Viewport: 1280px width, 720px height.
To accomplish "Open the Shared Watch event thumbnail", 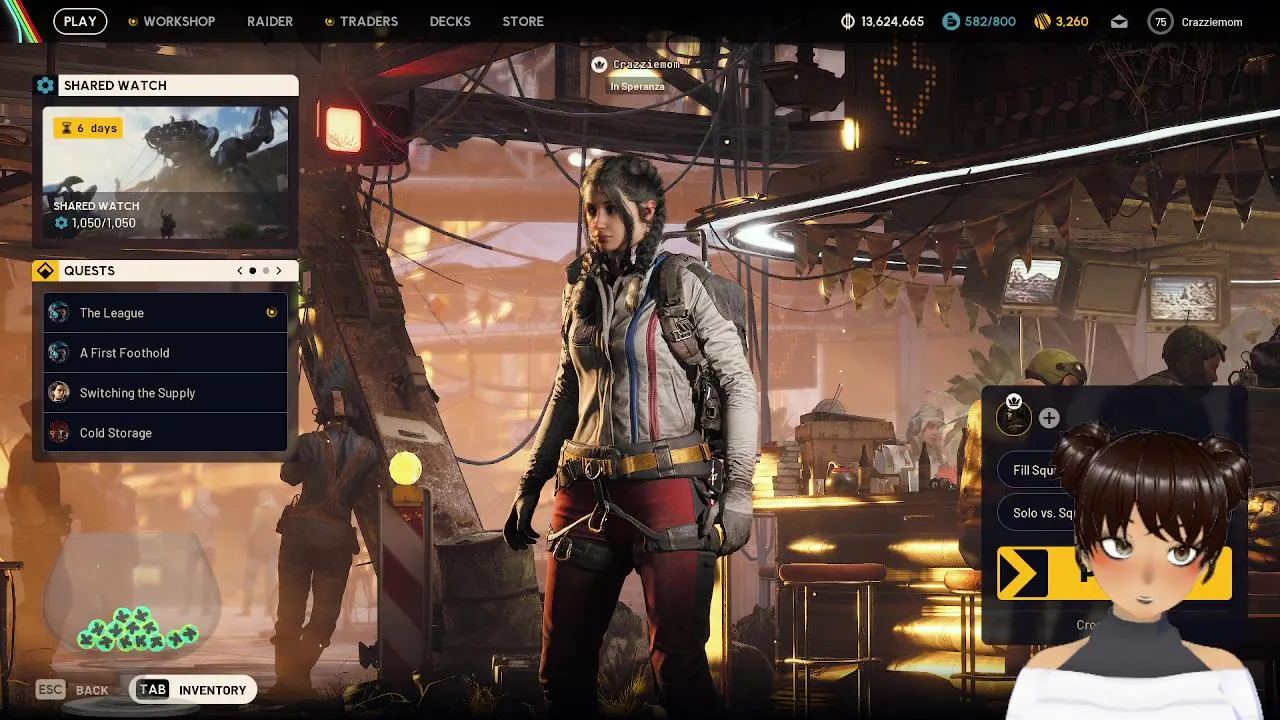I will pos(165,172).
